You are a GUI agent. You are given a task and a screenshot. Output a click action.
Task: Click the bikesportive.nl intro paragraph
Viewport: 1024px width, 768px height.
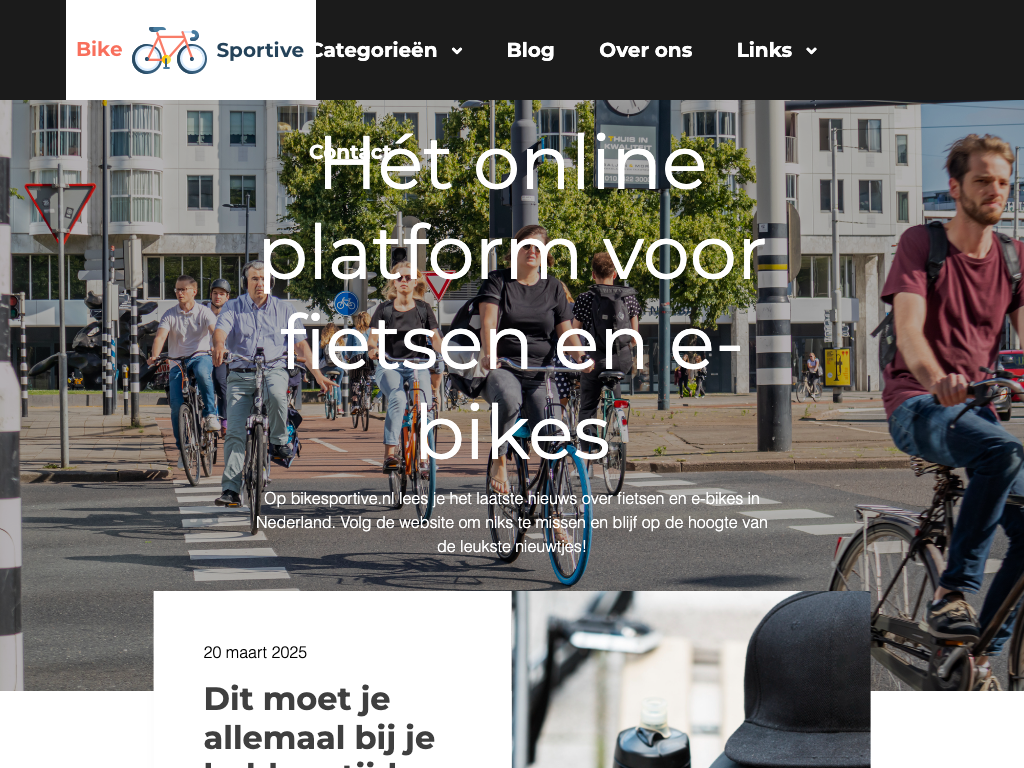pos(512,522)
